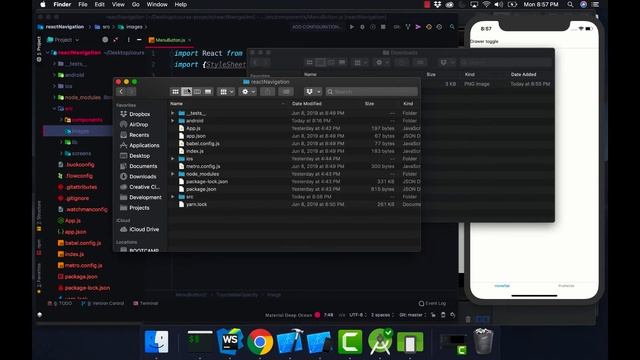
Task: Go back in reactNavigation Finder window
Action: [x=121, y=92]
